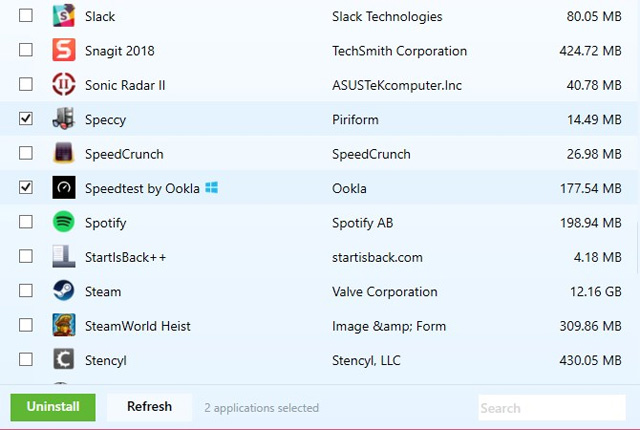The height and width of the screenshot is (430, 640).
Task: Click the Steam app icon
Action: point(64,291)
